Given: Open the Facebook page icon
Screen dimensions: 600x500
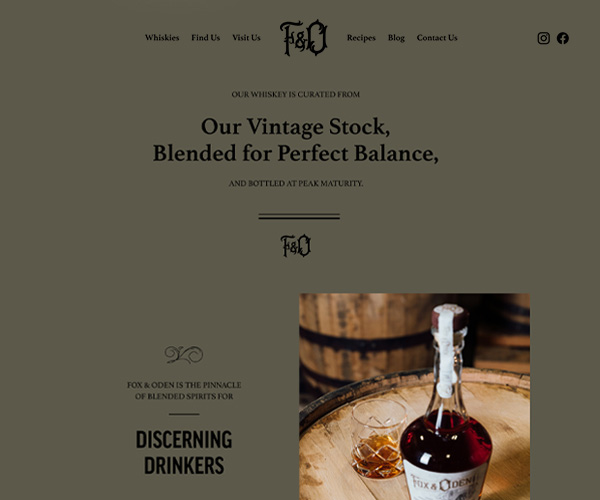Looking at the screenshot, I should pyautogui.click(x=562, y=38).
